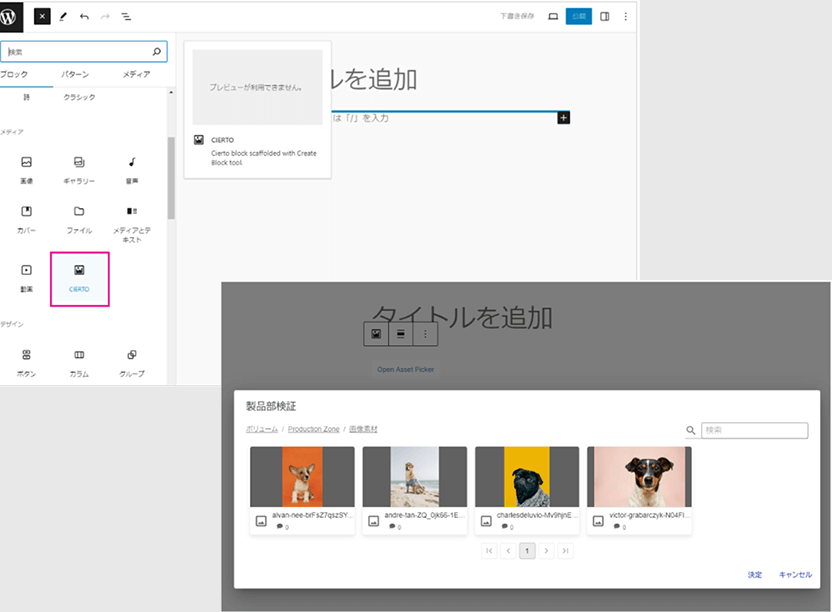Insert the 音声 audio block
832x612 pixels.
click(x=132, y=170)
